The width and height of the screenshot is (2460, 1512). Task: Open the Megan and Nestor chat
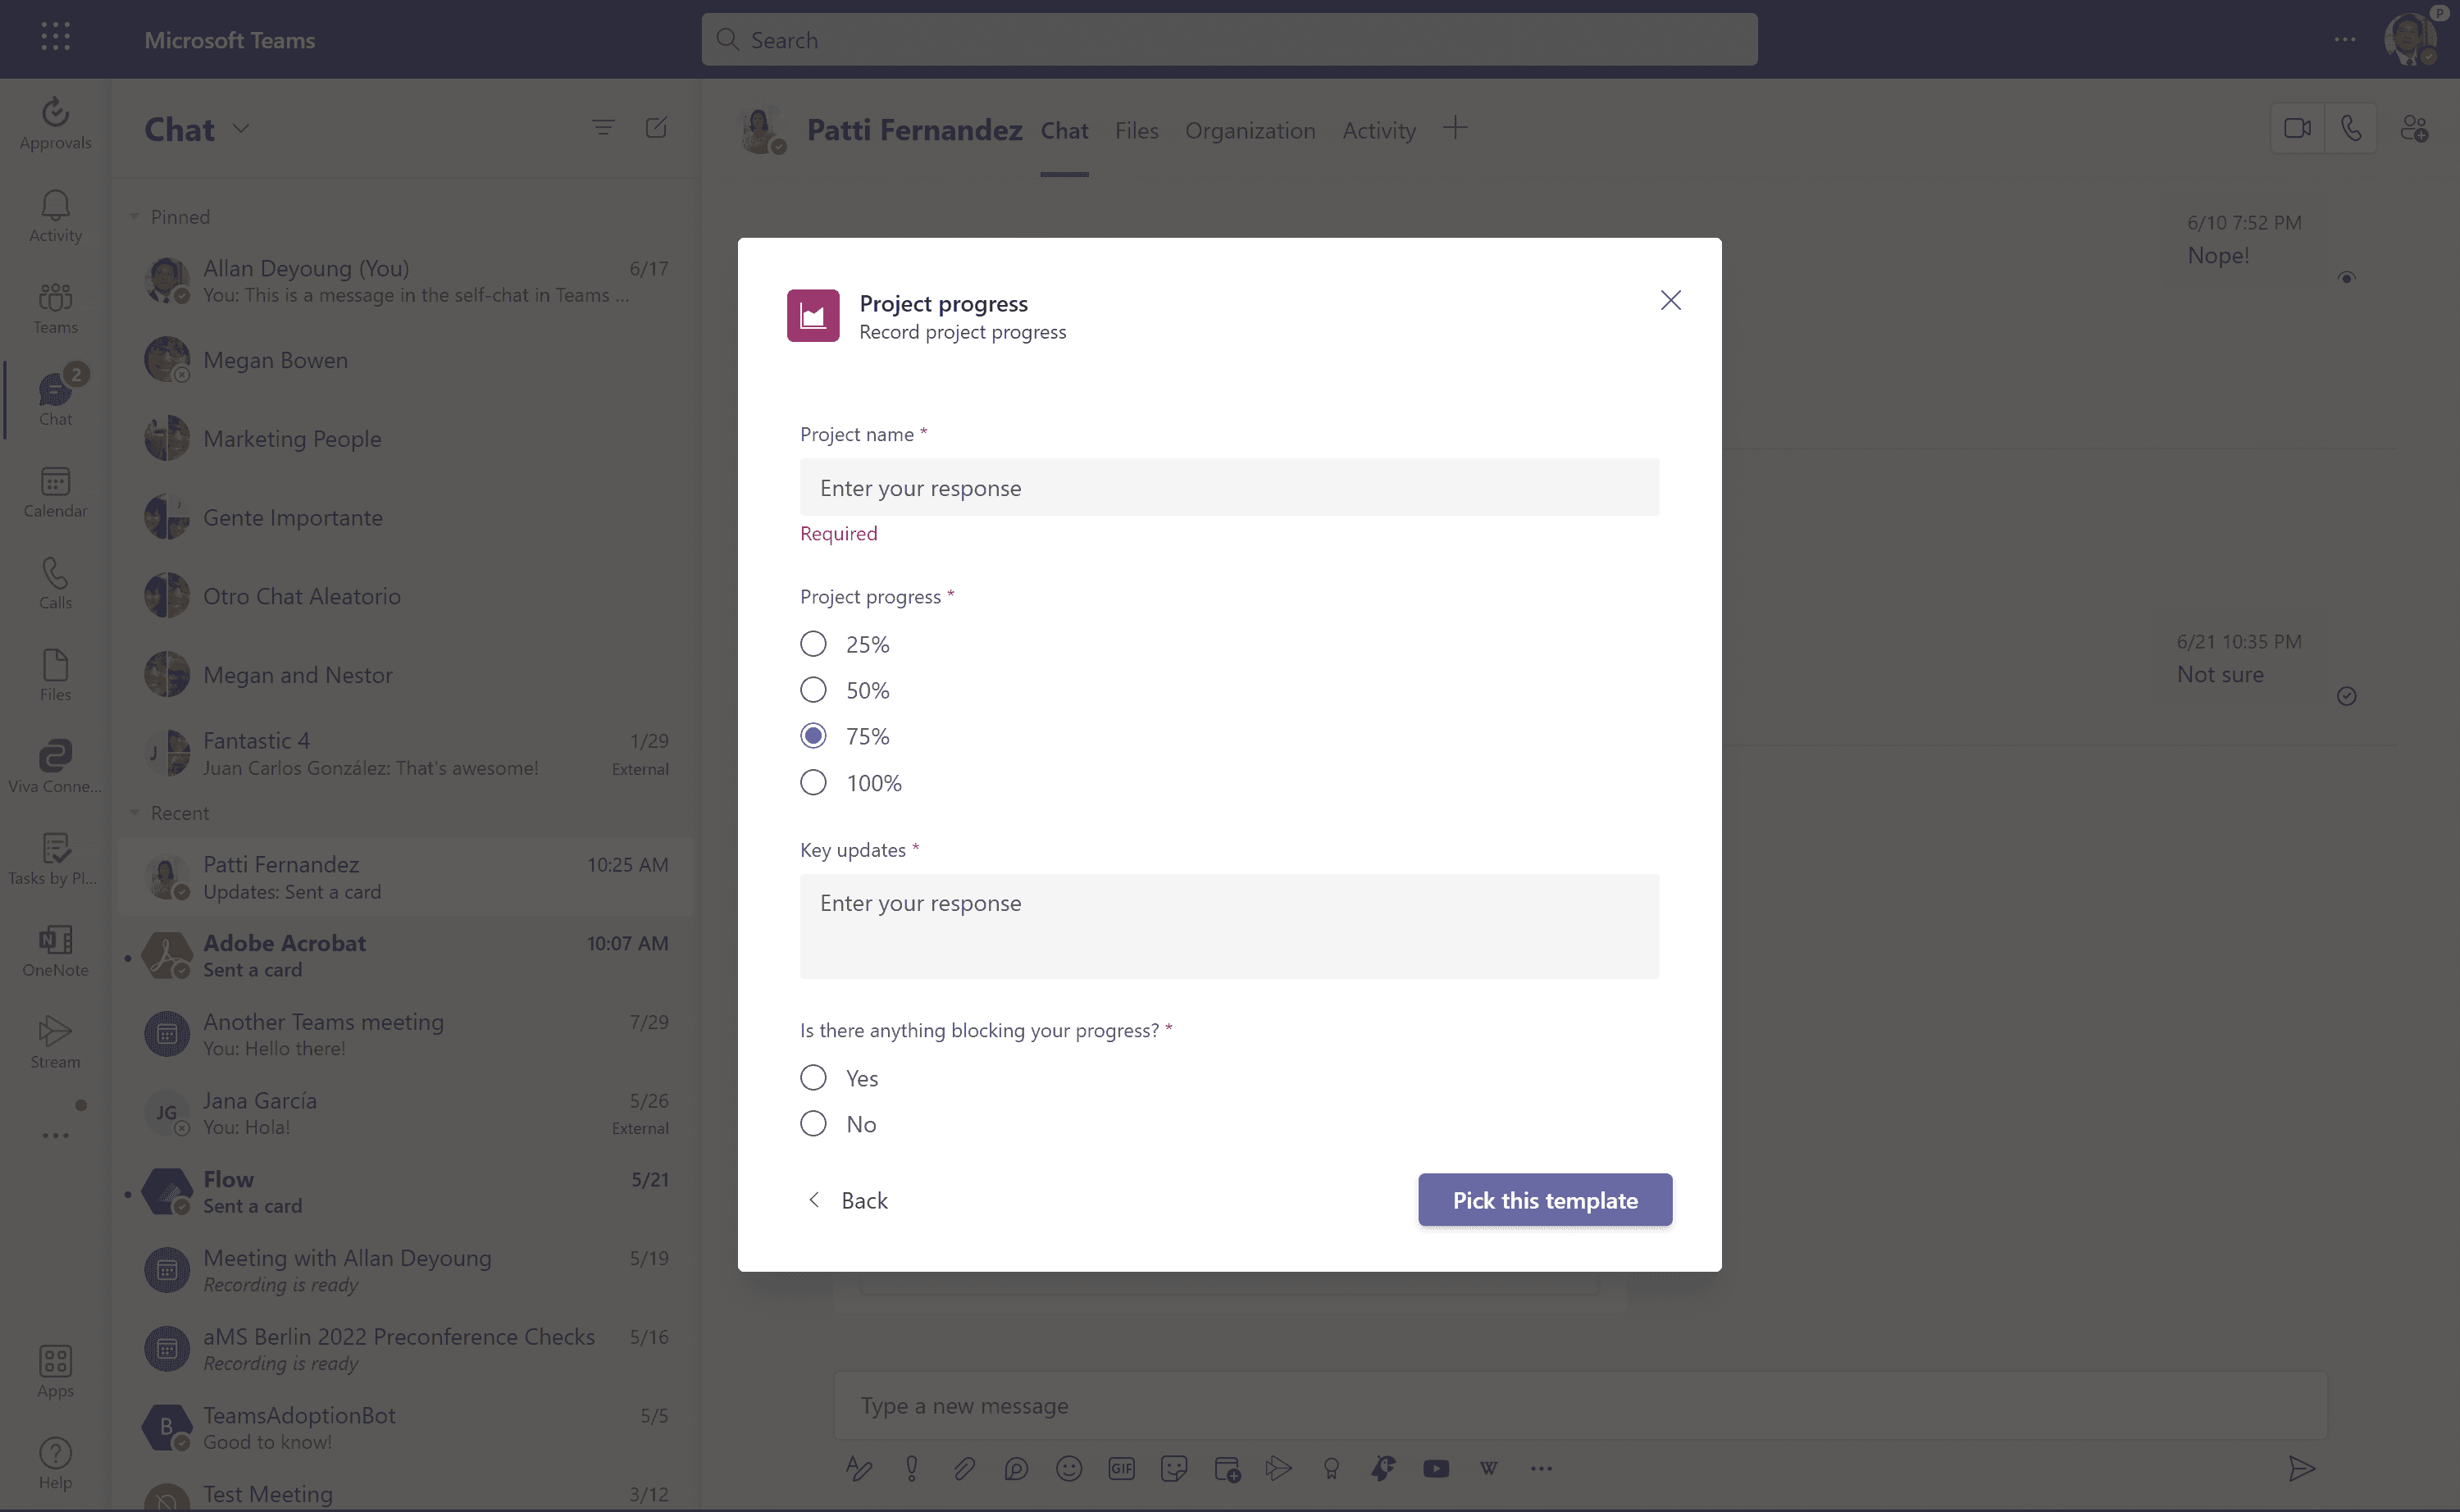point(406,675)
